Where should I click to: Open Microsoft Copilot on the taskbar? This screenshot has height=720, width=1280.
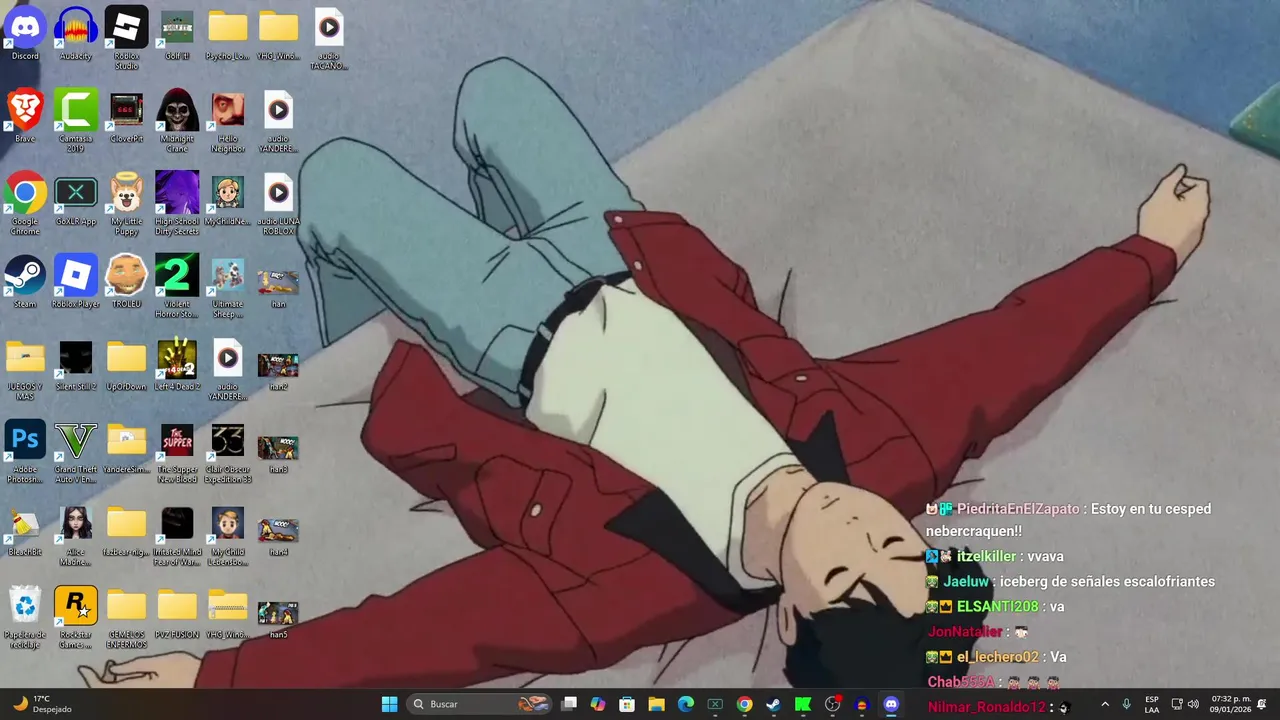(x=598, y=704)
